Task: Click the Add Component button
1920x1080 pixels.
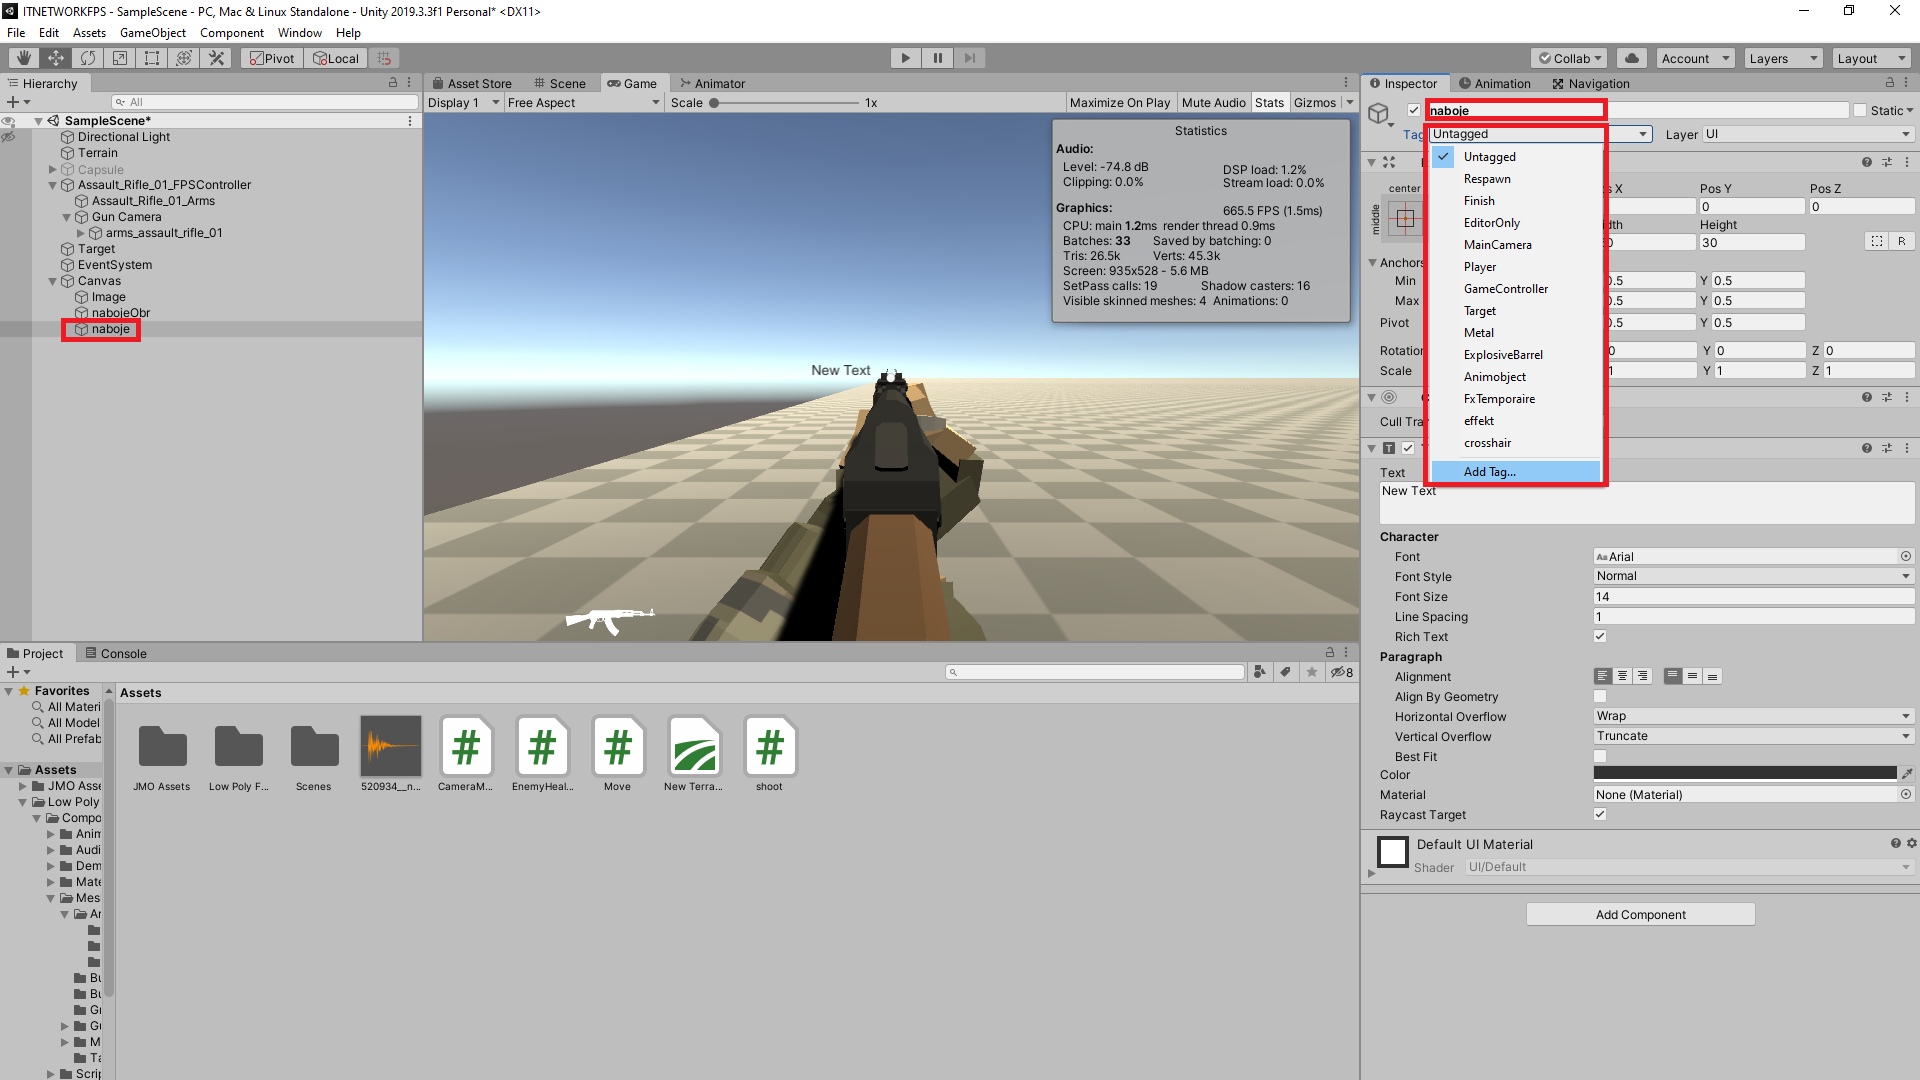Action: 1640,914
